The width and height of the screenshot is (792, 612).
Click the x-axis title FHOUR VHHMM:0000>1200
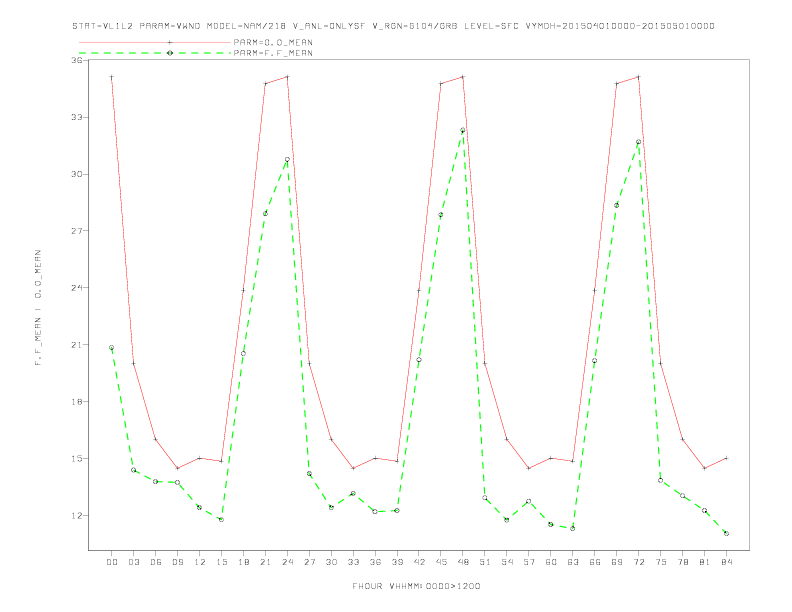[x=416, y=586]
